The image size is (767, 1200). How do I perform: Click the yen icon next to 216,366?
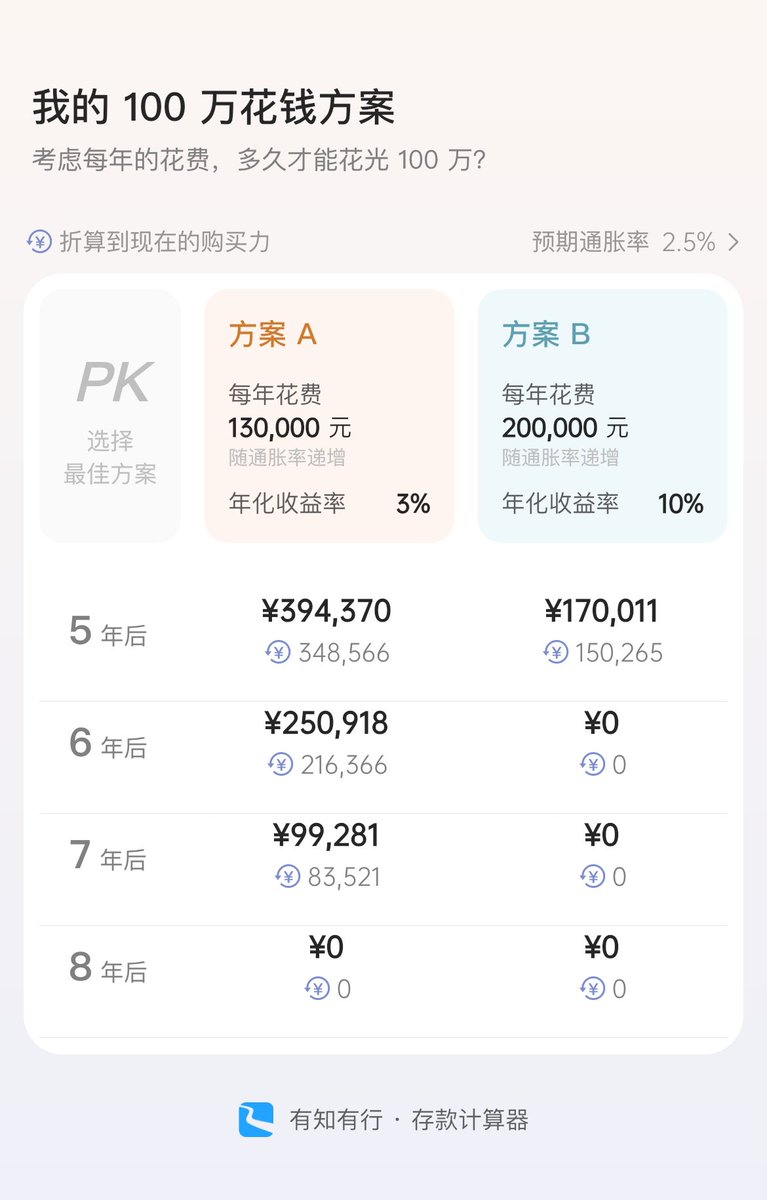[x=281, y=765]
